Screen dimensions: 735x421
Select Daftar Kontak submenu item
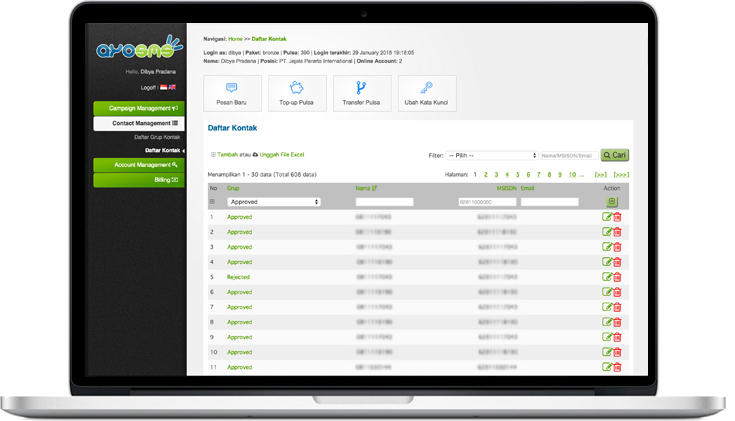coord(165,152)
